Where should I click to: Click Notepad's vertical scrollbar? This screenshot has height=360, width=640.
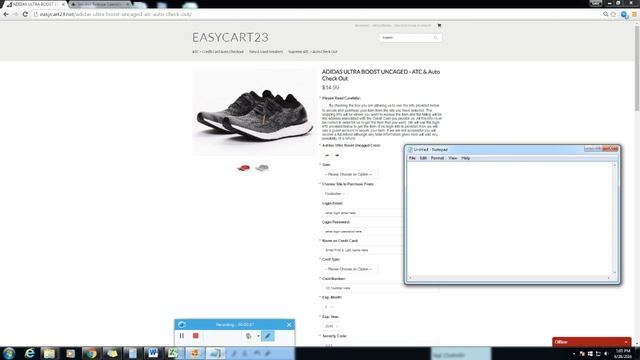614,218
